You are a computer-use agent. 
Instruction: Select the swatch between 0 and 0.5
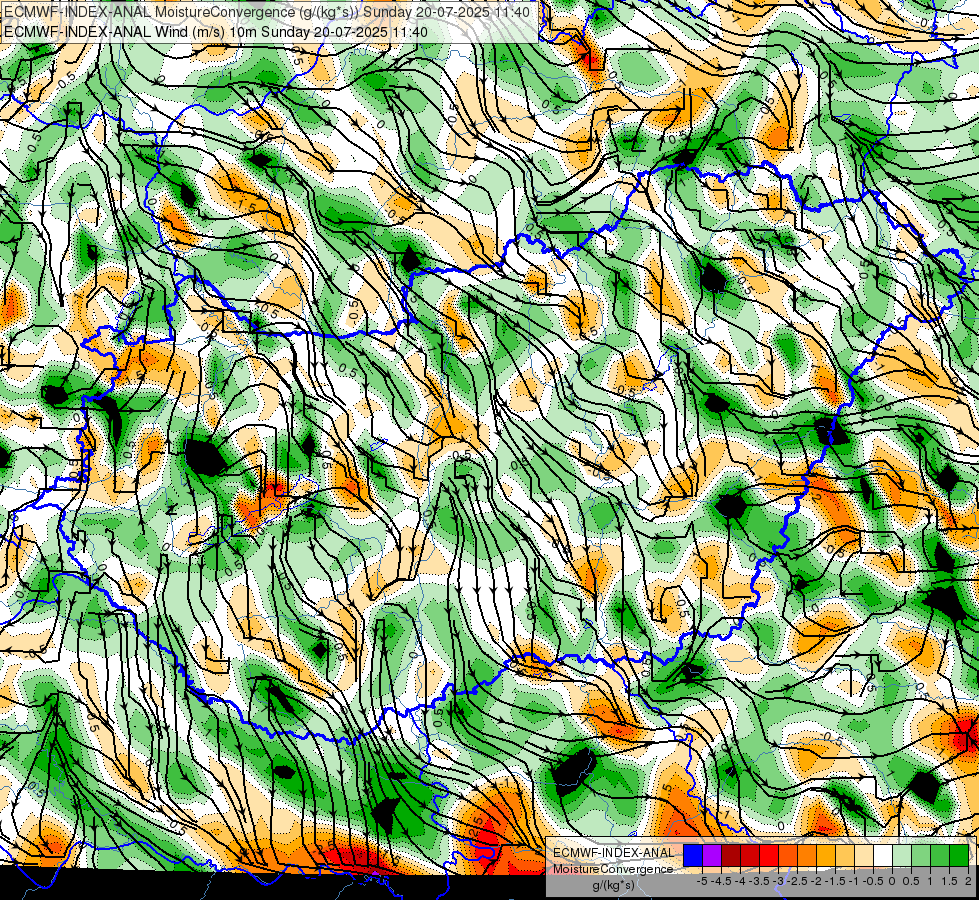pyautogui.click(x=902, y=856)
